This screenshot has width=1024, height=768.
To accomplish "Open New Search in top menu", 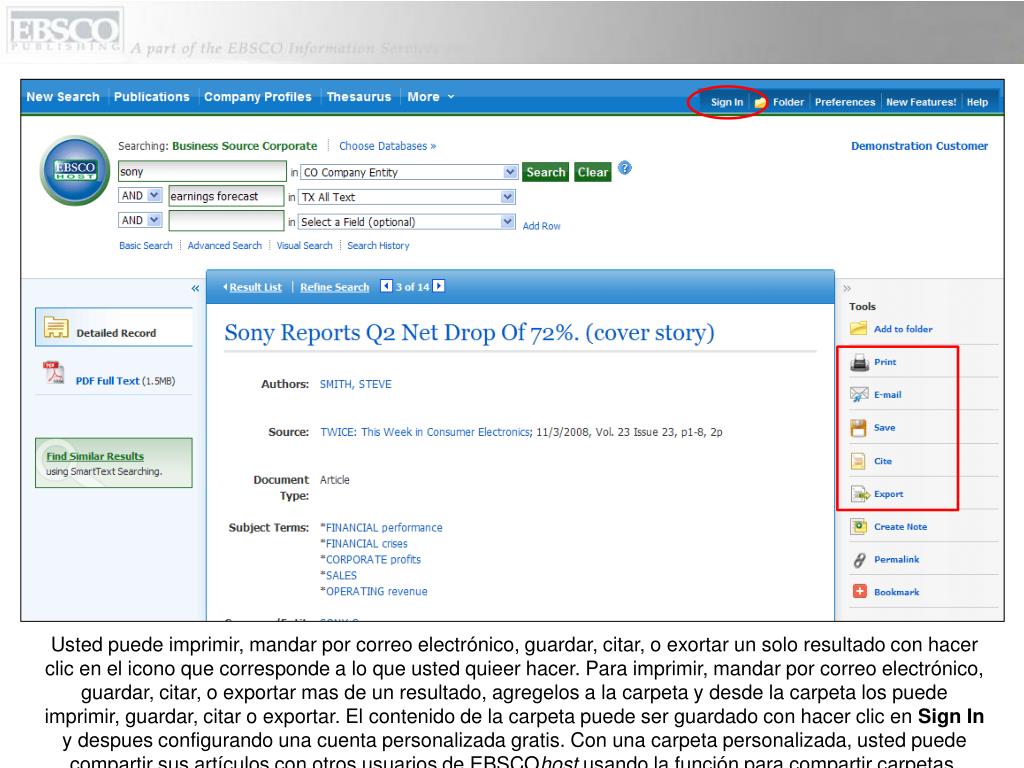I will click(63, 97).
